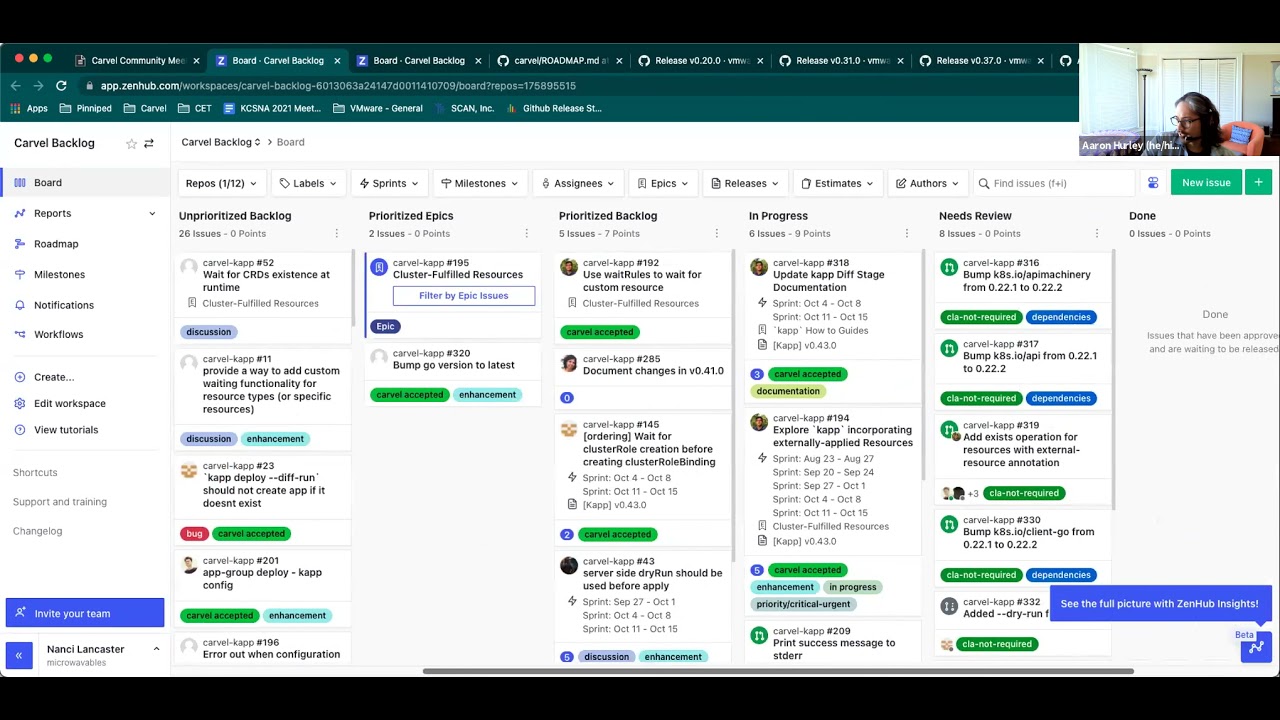Open Prioritized Backlog column options menu
This screenshot has height=720, width=1280.
pos(716,234)
